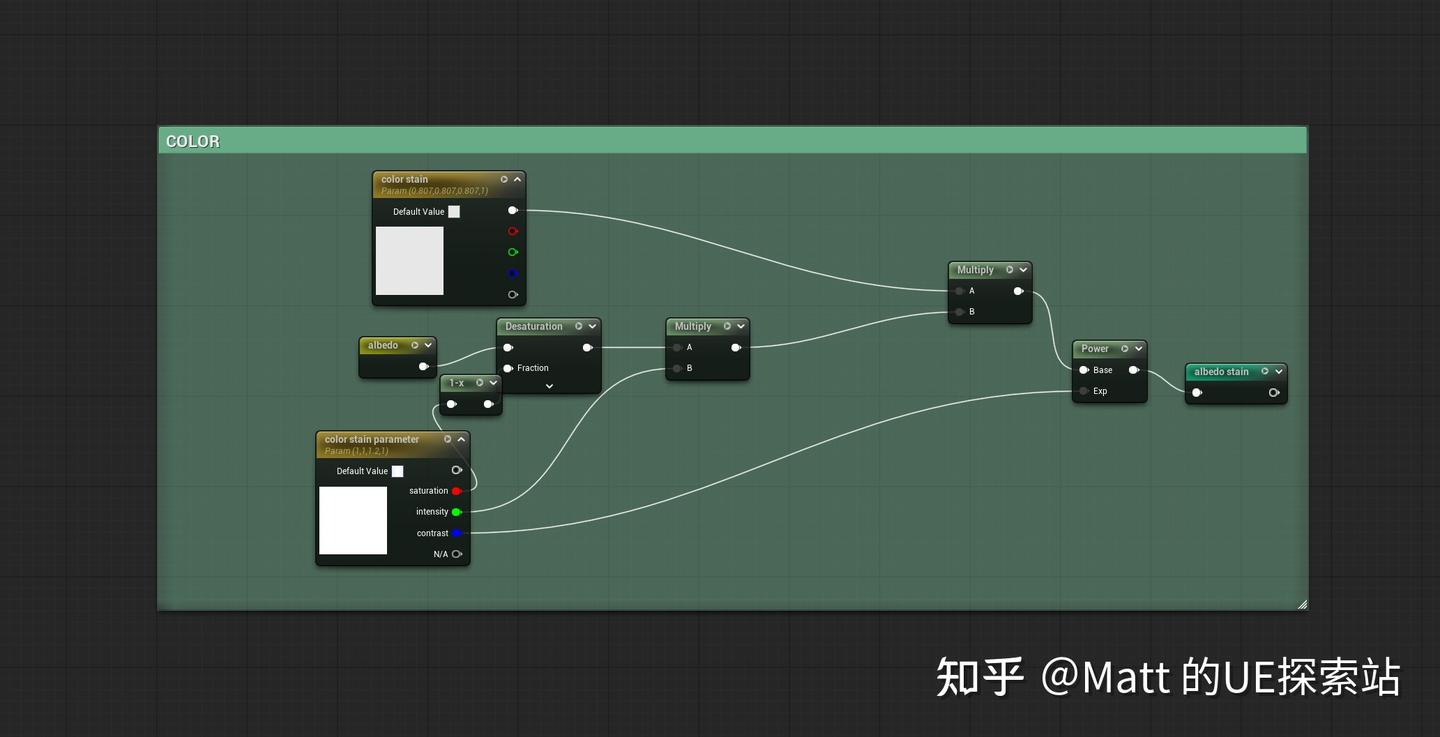The height and width of the screenshot is (737, 1440).
Task: Click the output pin of the 1-x node
Action: 489,403
